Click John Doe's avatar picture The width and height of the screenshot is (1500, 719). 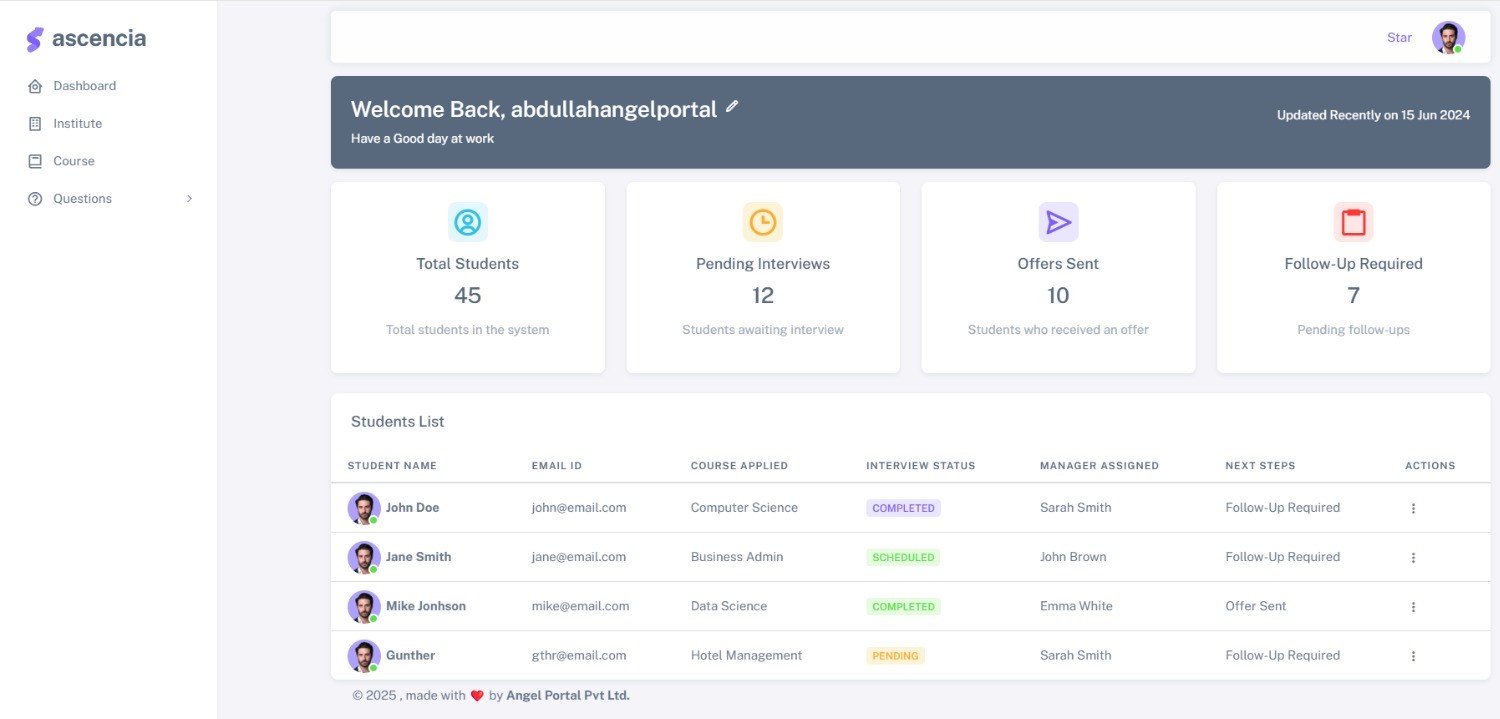click(x=363, y=508)
